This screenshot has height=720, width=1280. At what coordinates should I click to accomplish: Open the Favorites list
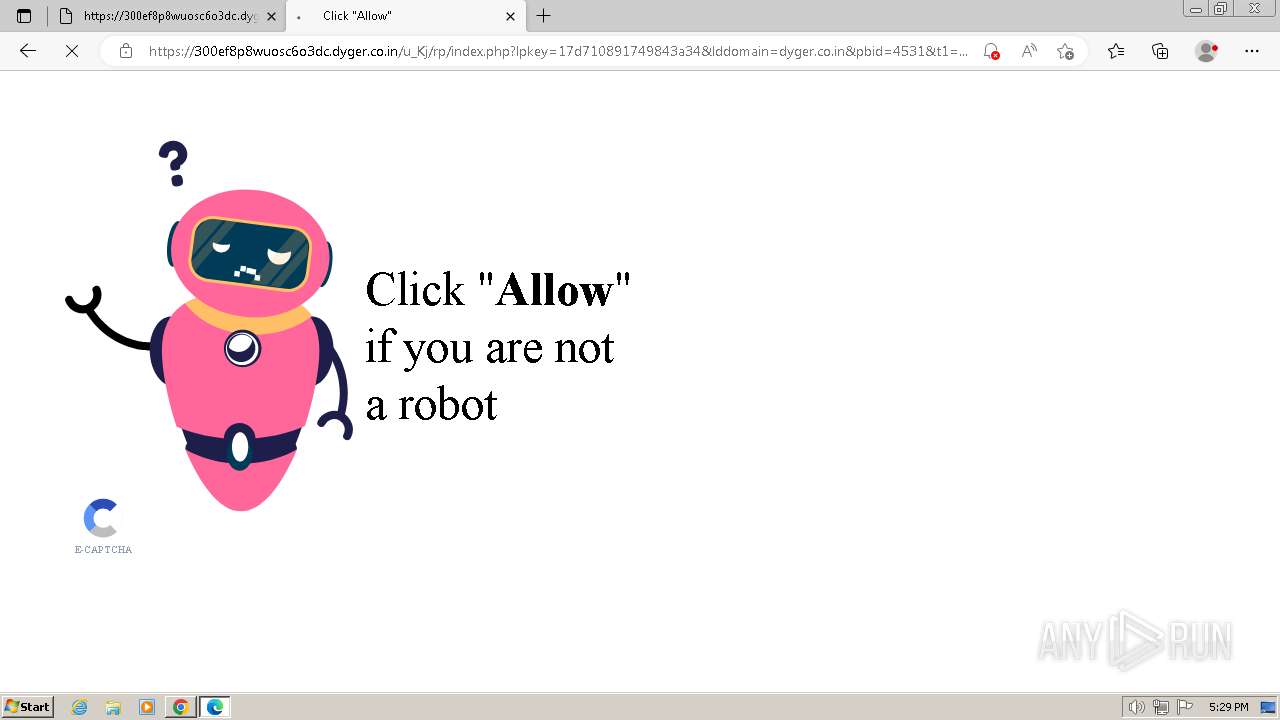(x=1116, y=51)
